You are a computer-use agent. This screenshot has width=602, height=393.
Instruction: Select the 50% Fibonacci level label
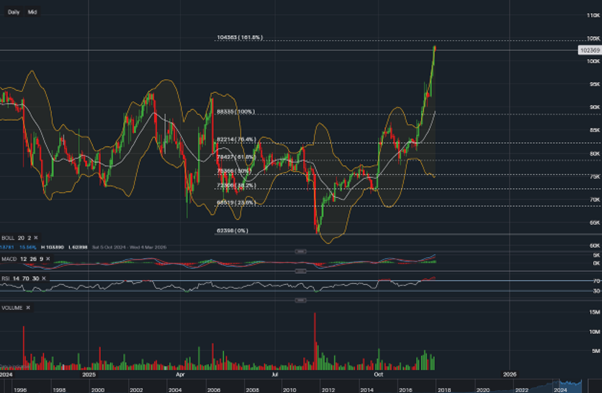(234, 171)
